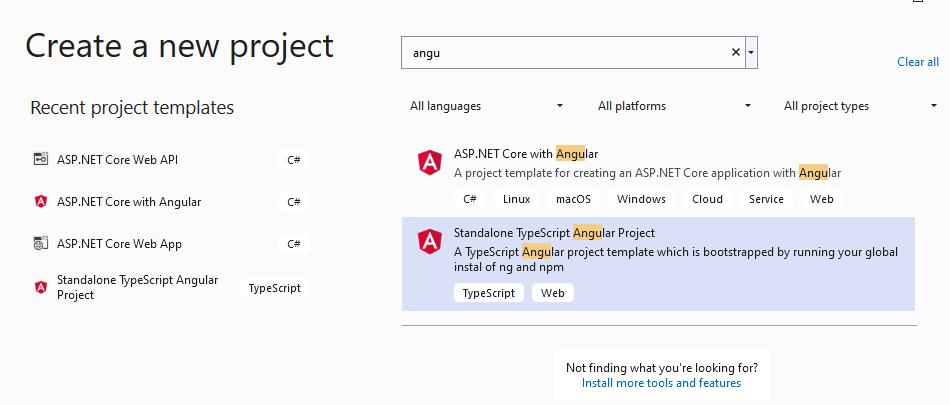Choose recent template ASP.NET Core Web App
Image resolution: width=950 pixels, height=405 pixels.
pyautogui.click(x=119, y=244)
